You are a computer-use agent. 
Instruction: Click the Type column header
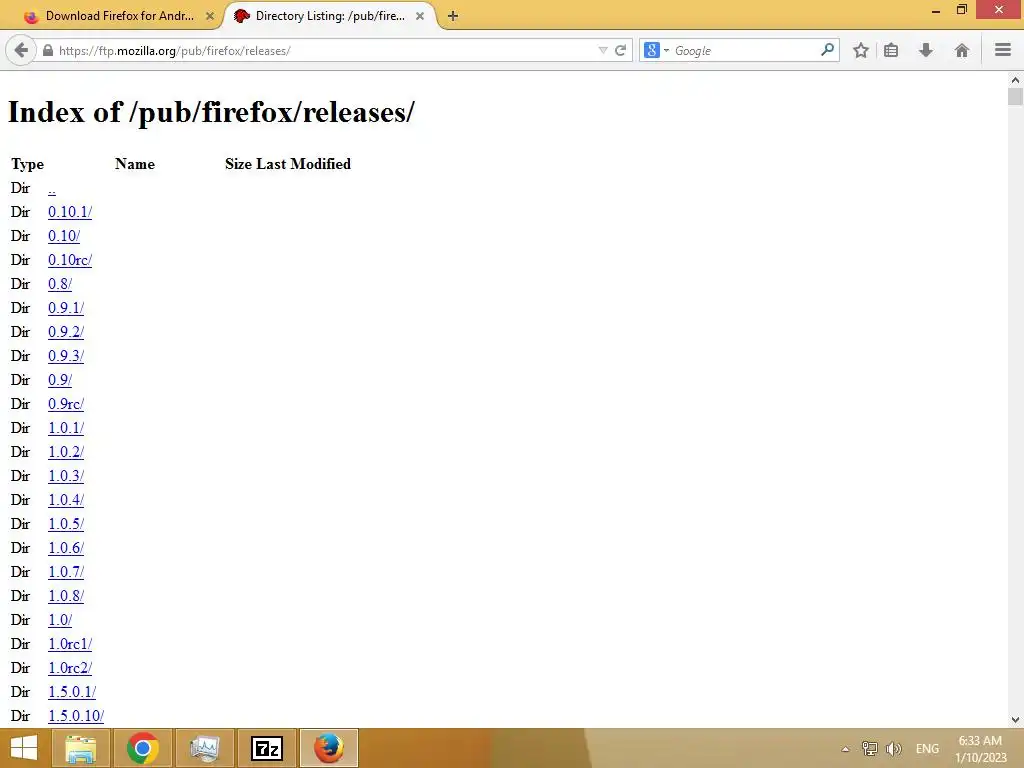[27, 164]
